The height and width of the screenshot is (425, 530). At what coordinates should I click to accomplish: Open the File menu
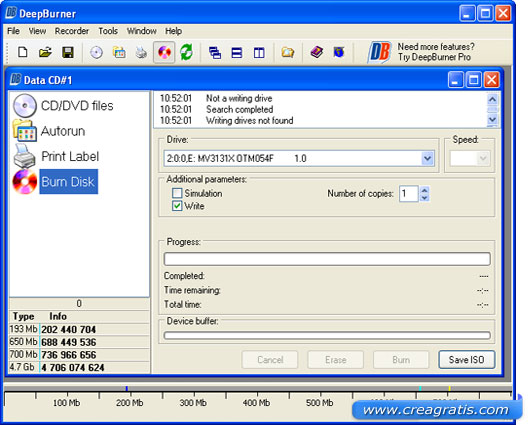[13, 31]
